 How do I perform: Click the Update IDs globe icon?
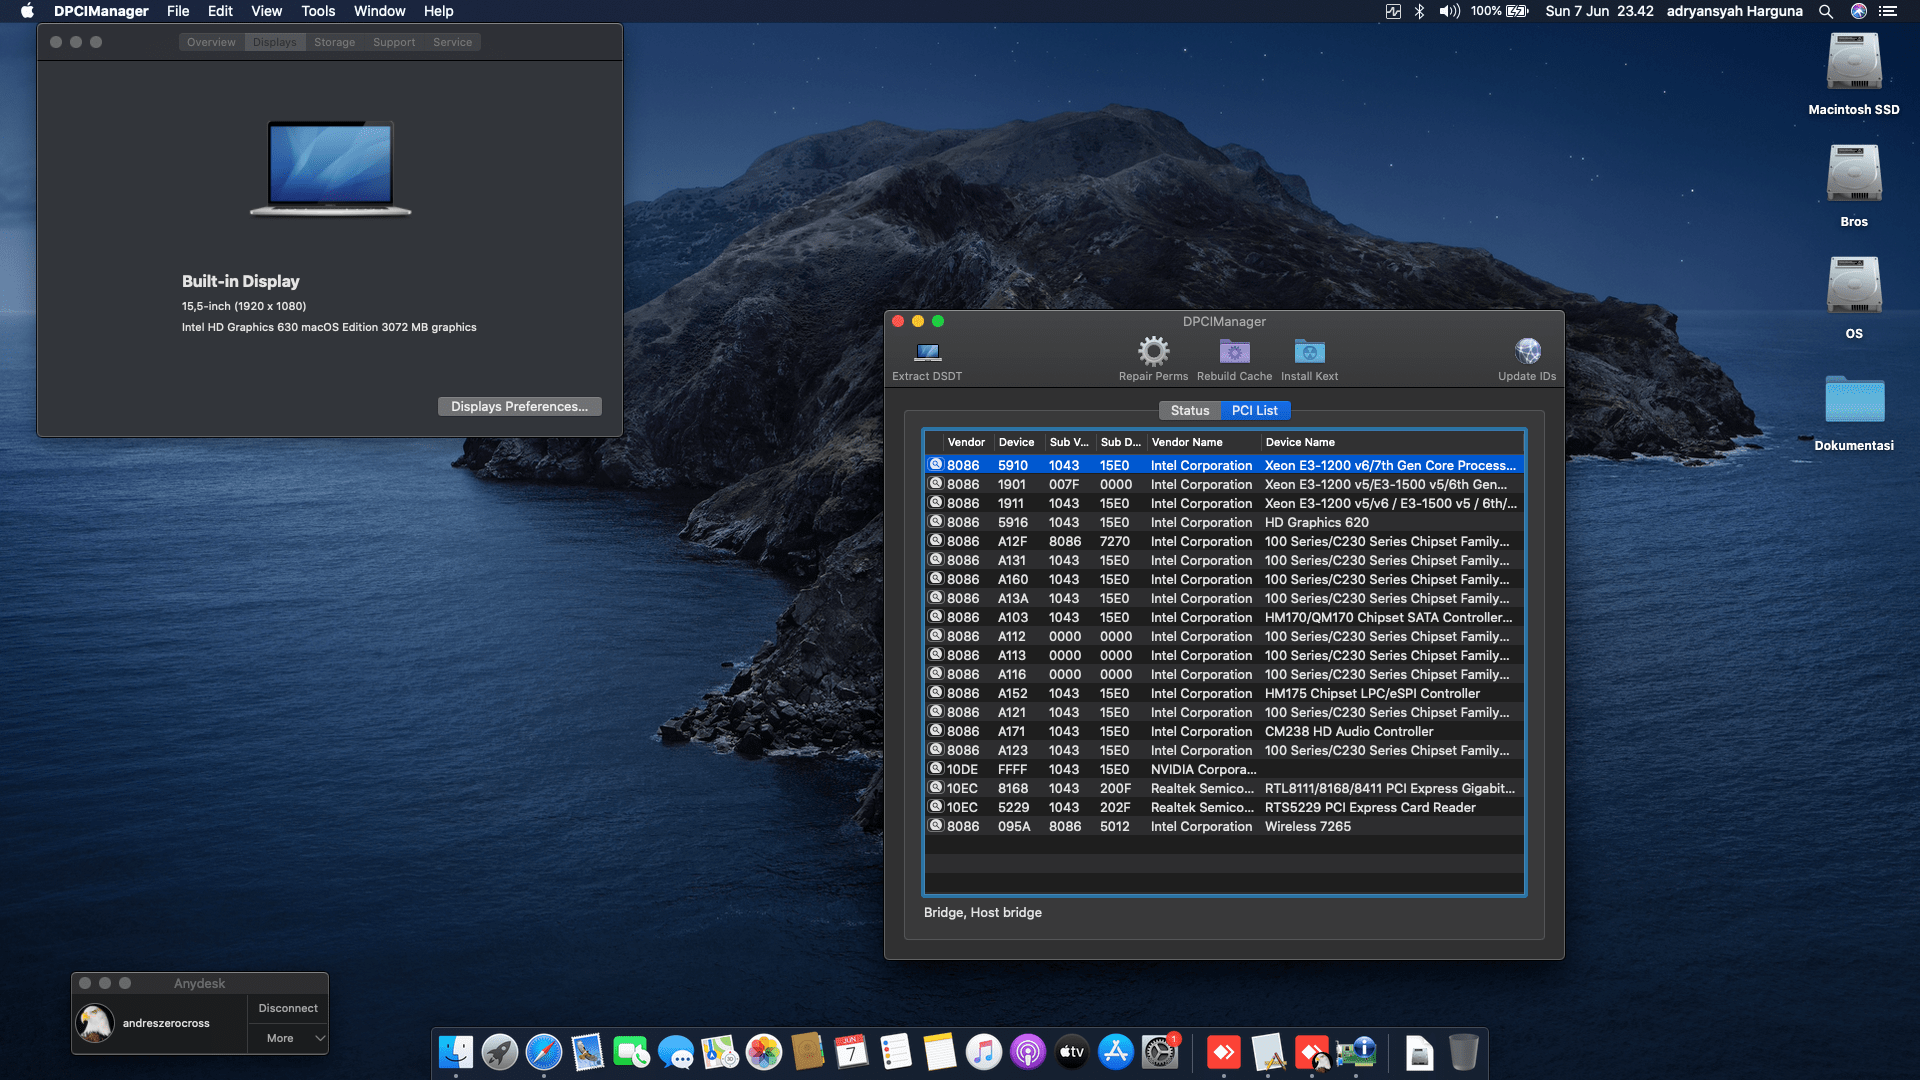[x=1527, y=351]
